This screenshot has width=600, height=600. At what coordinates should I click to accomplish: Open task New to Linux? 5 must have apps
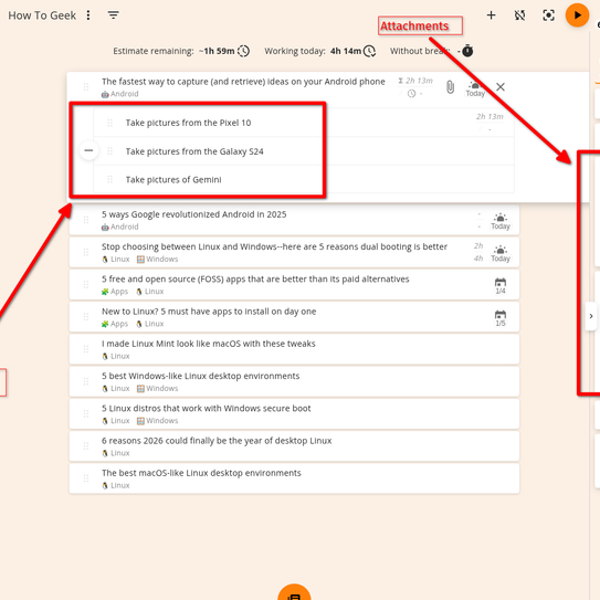pos(209,311)
